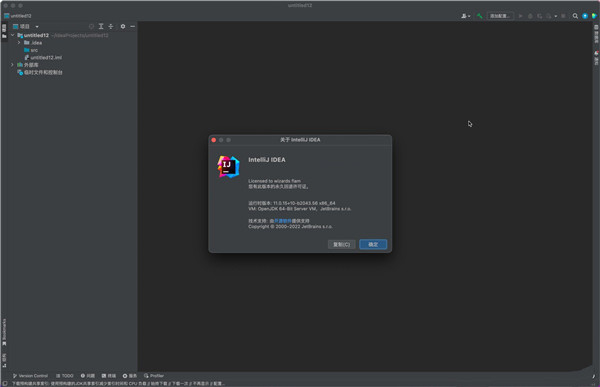Open the Profiler tool window
The width and height of the screenshot is (600, 387).
pyautogui.click(x=154, y=376)
